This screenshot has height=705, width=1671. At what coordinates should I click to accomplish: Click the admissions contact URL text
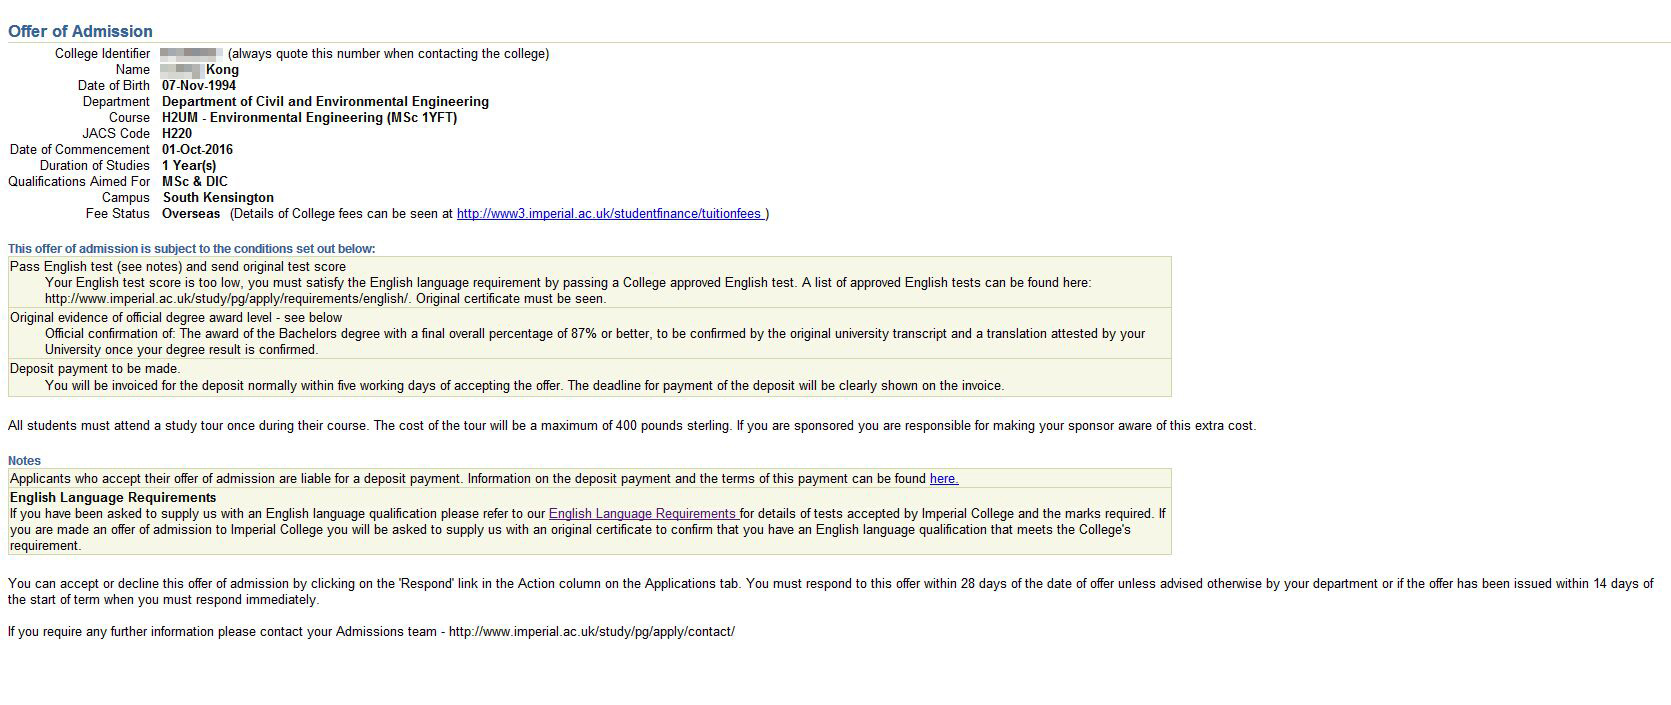point(592,632)
